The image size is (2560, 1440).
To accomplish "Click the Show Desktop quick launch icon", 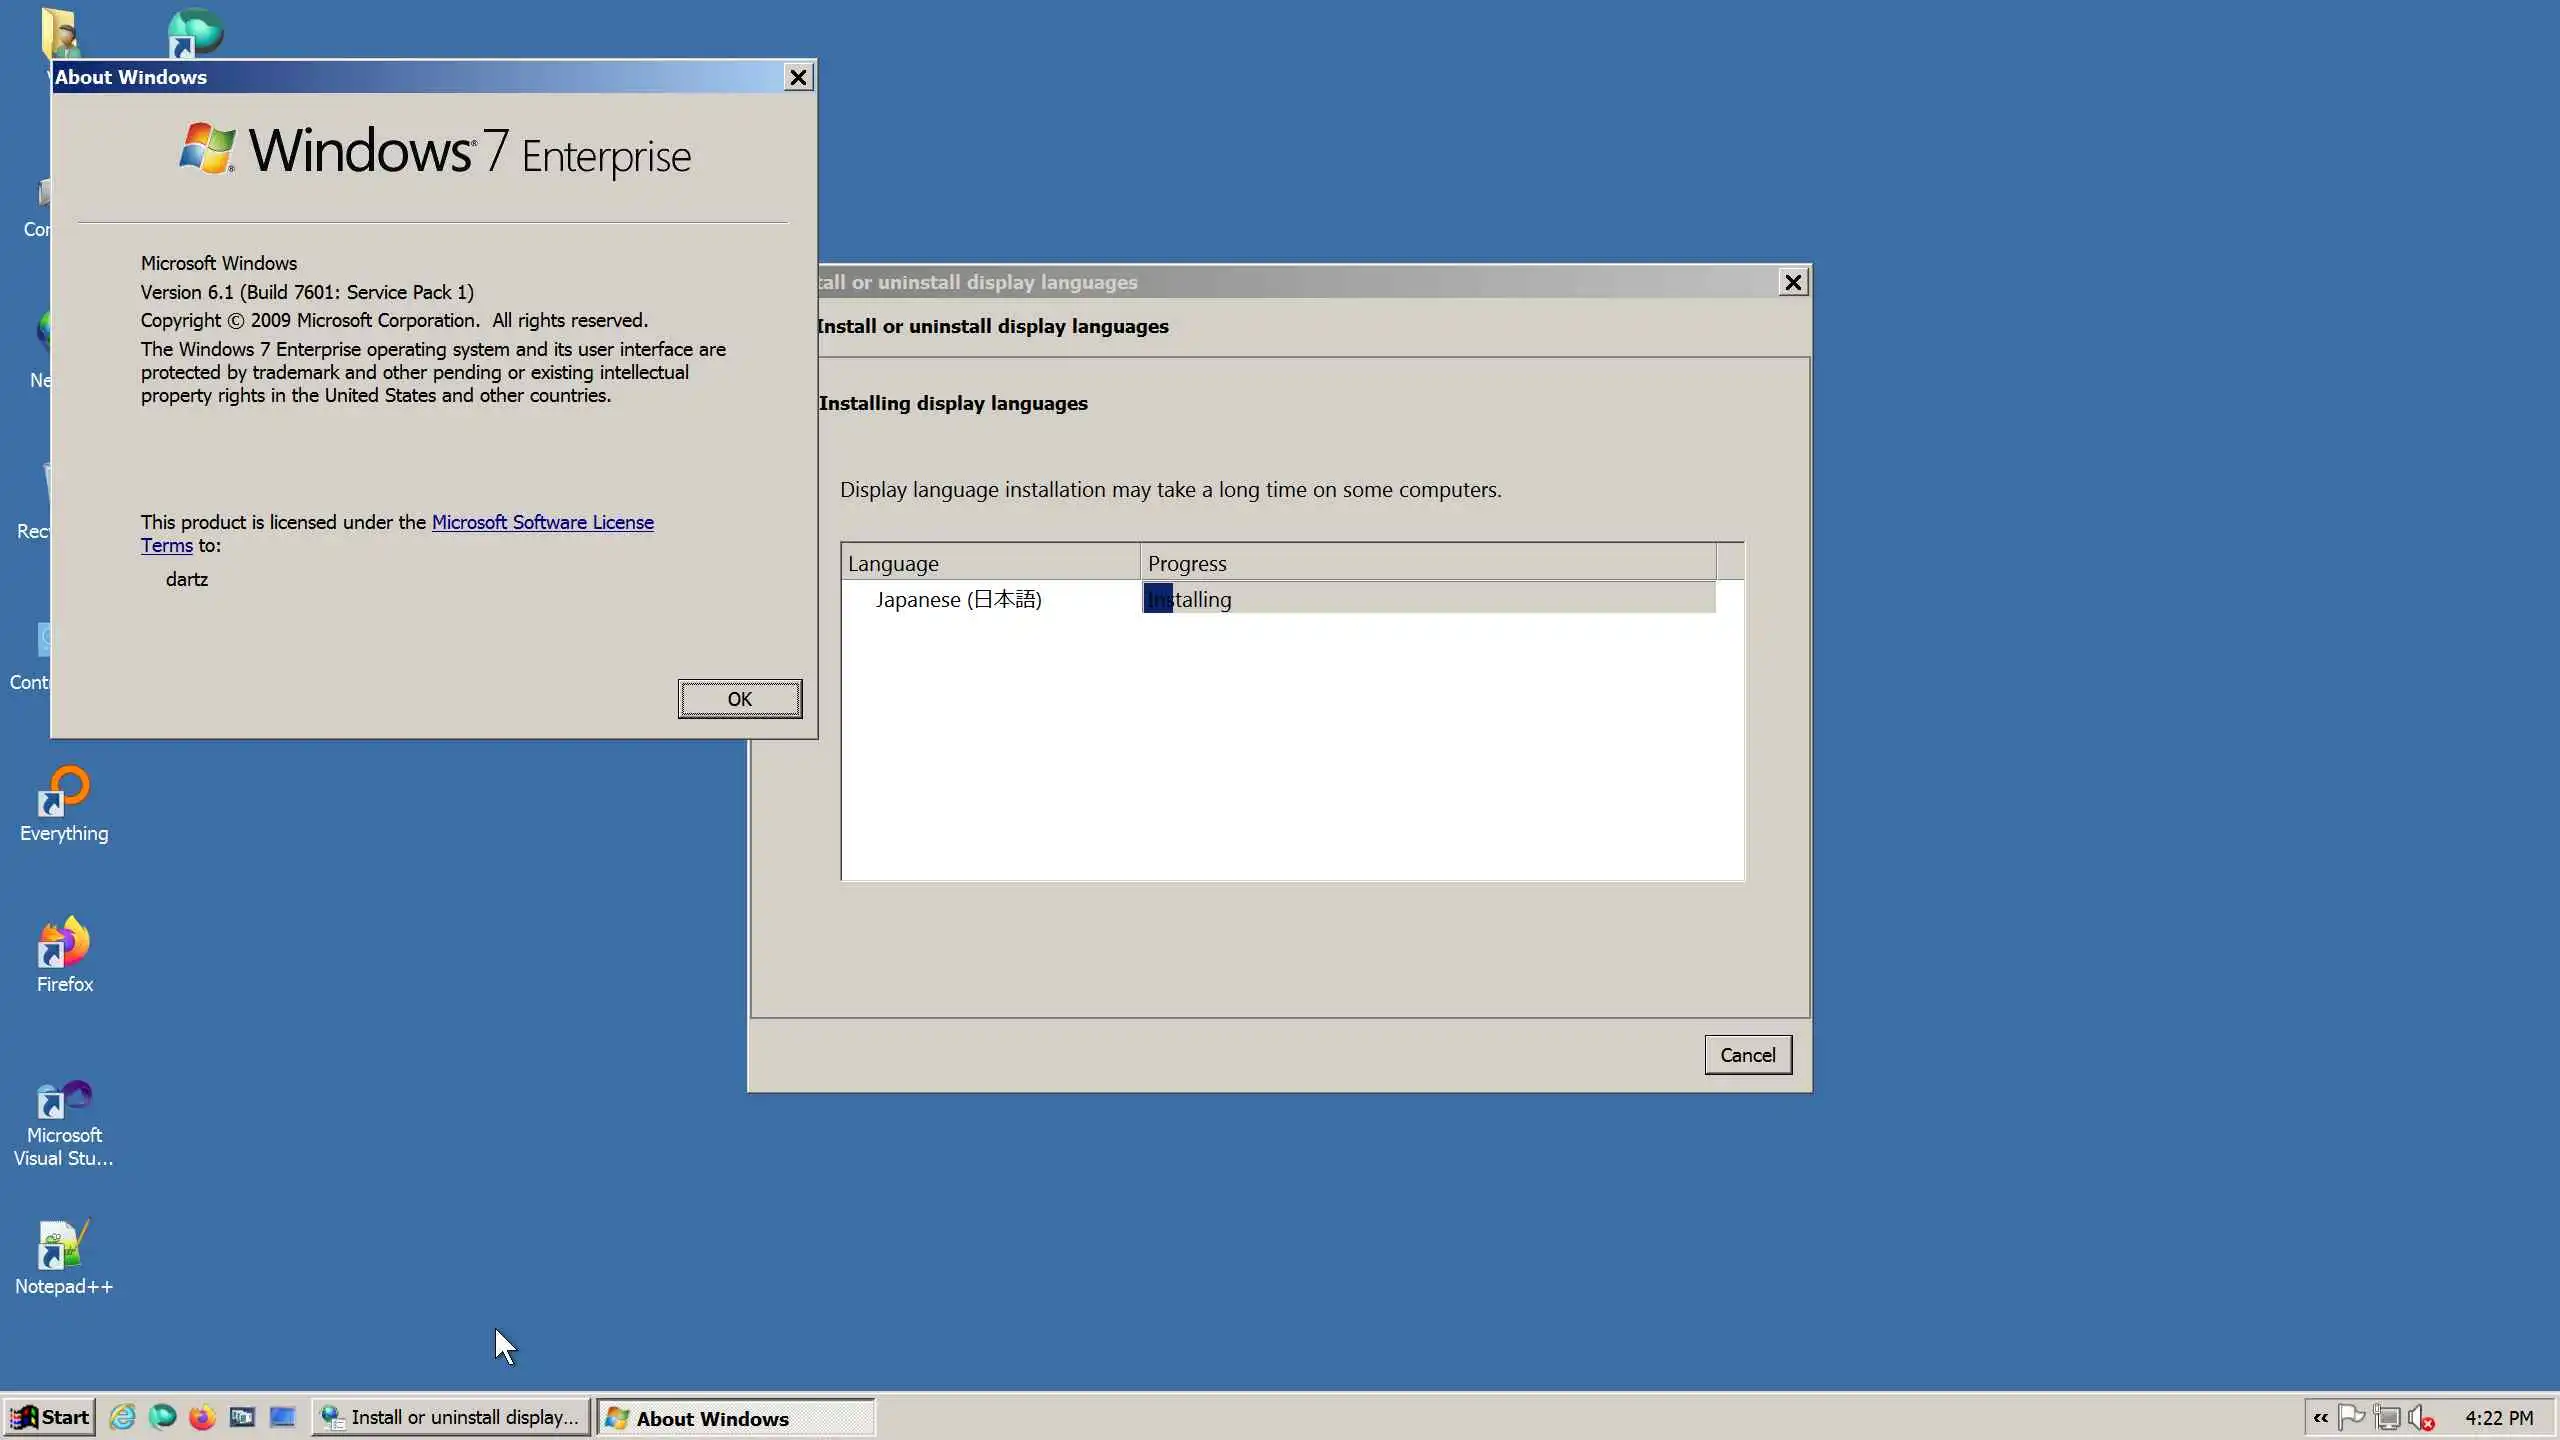I will (x=282, y=1417).
